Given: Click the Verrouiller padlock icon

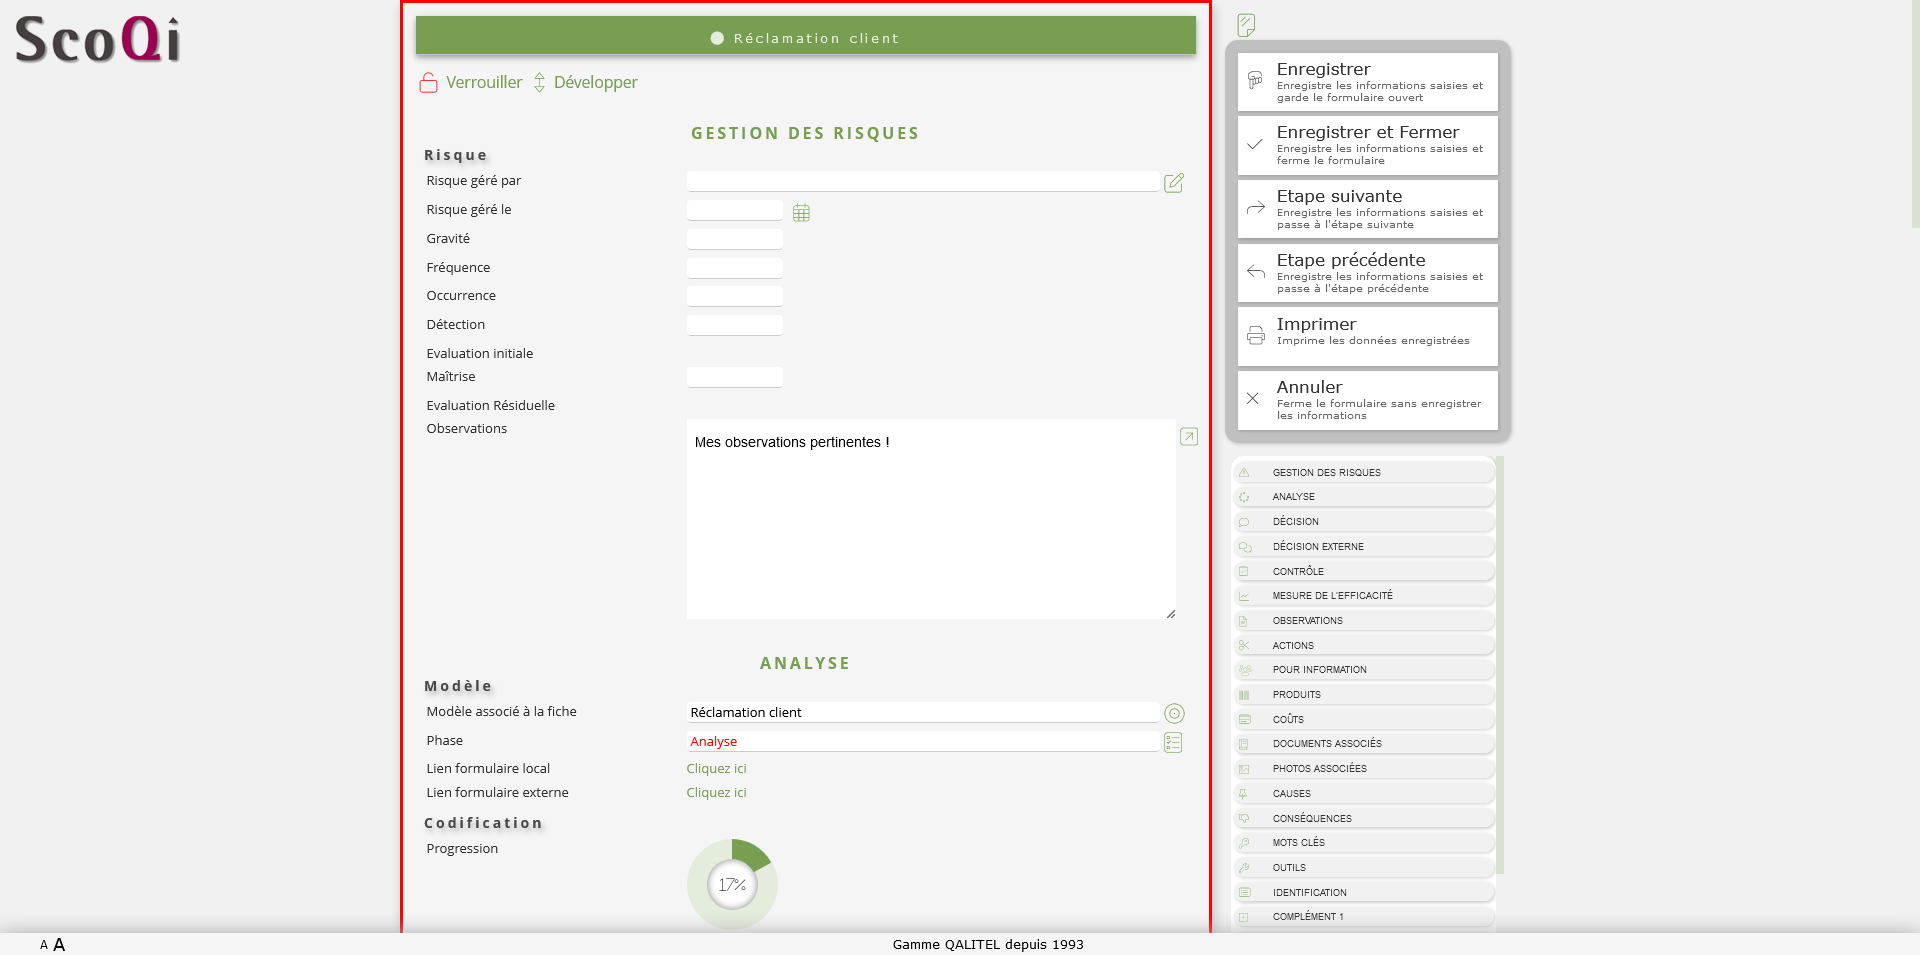Looking at the screenshot, I should click(428, 83).
